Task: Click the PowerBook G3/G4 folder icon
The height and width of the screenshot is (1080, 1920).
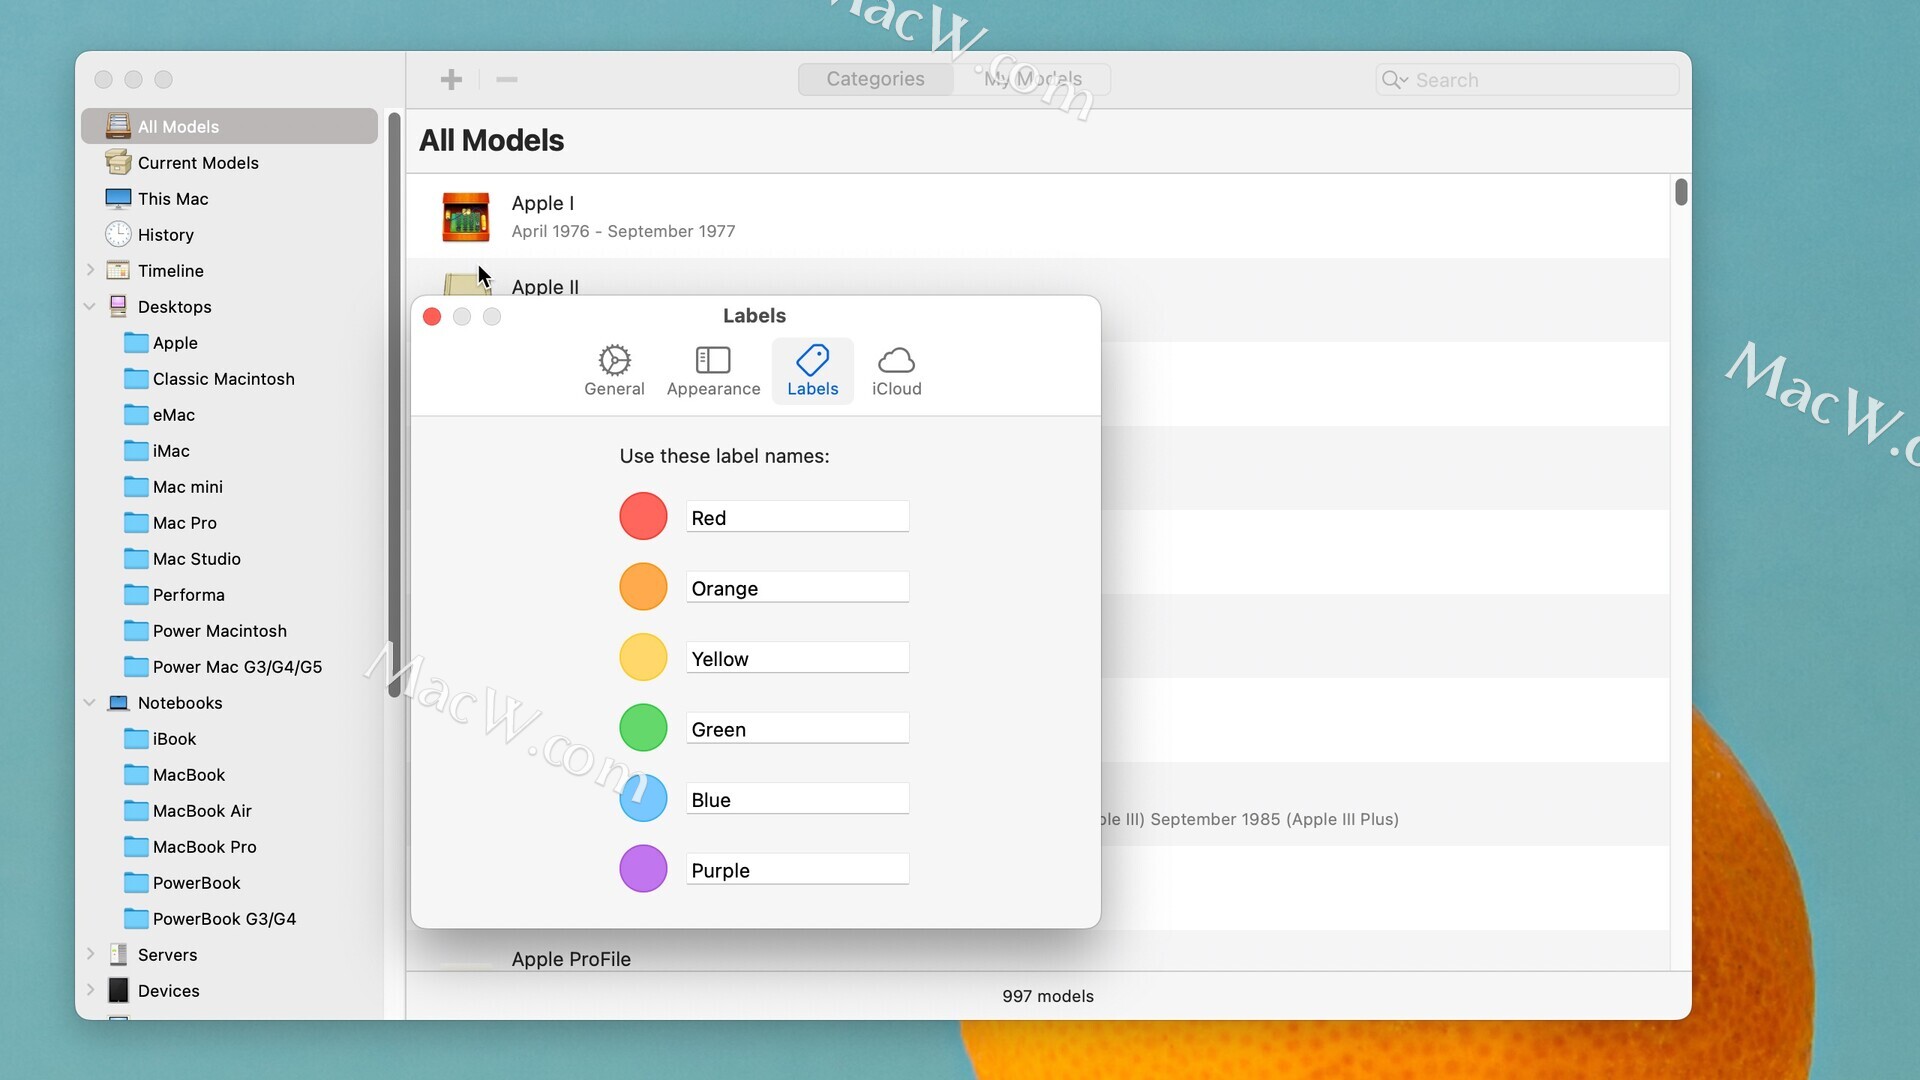Action: 136,918
